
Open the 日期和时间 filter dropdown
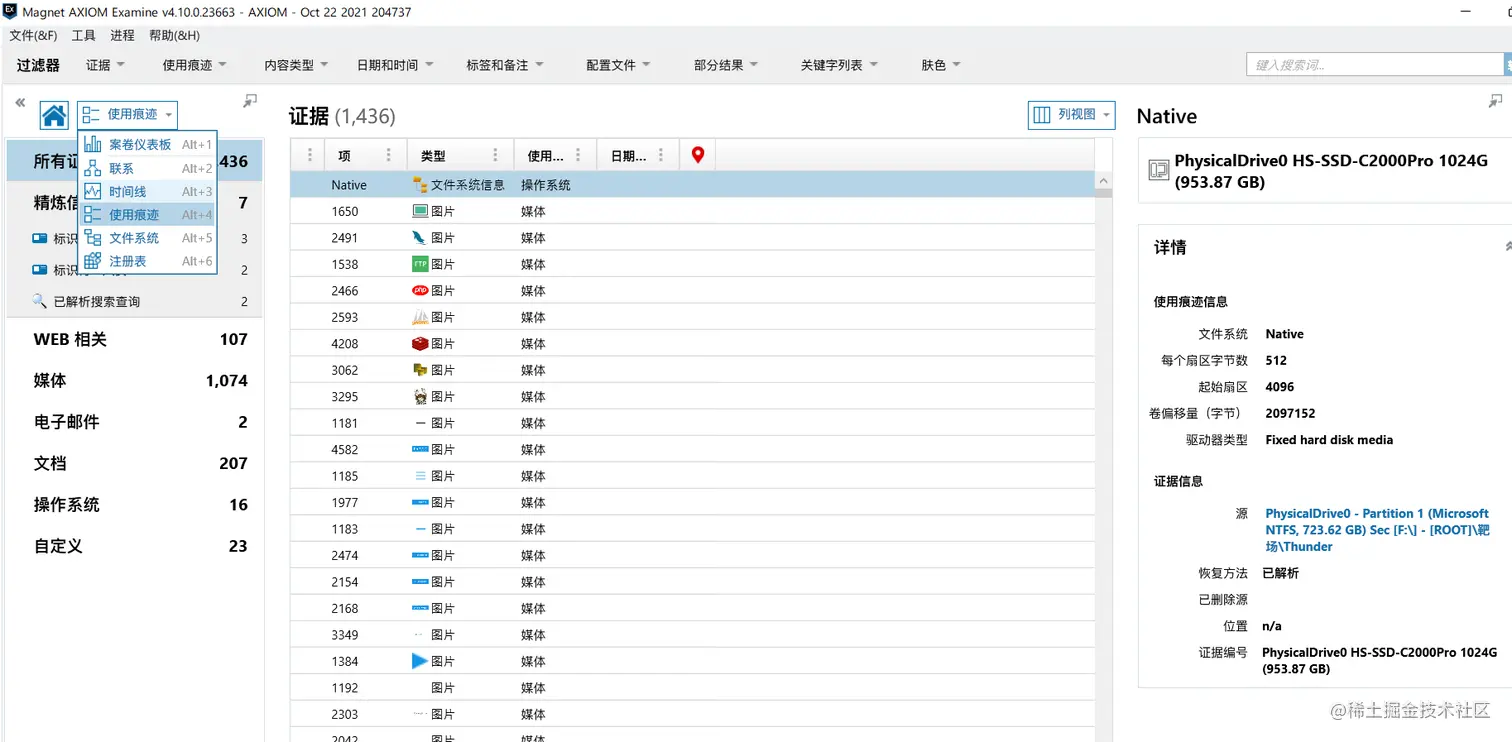[396, 65]
